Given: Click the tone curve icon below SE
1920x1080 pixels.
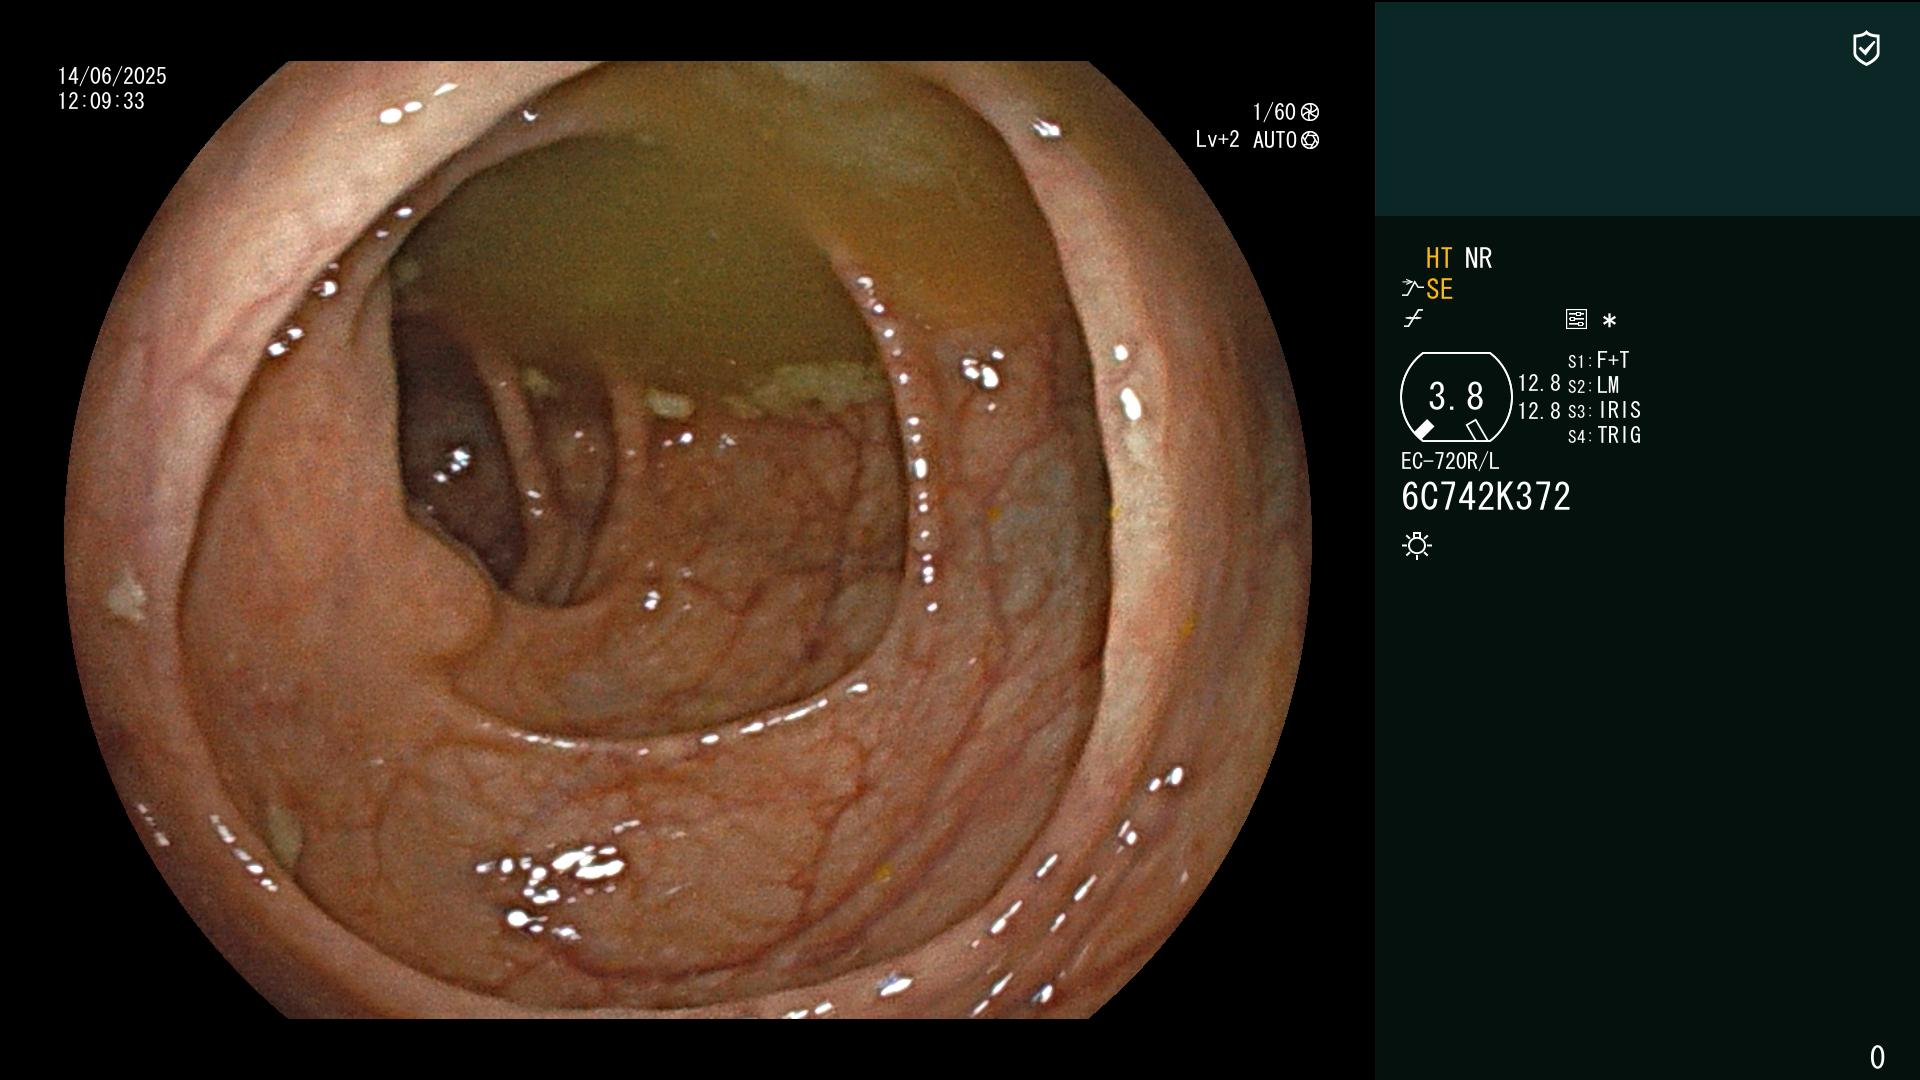Looking at the screenshot, I should click(1413, 319).
